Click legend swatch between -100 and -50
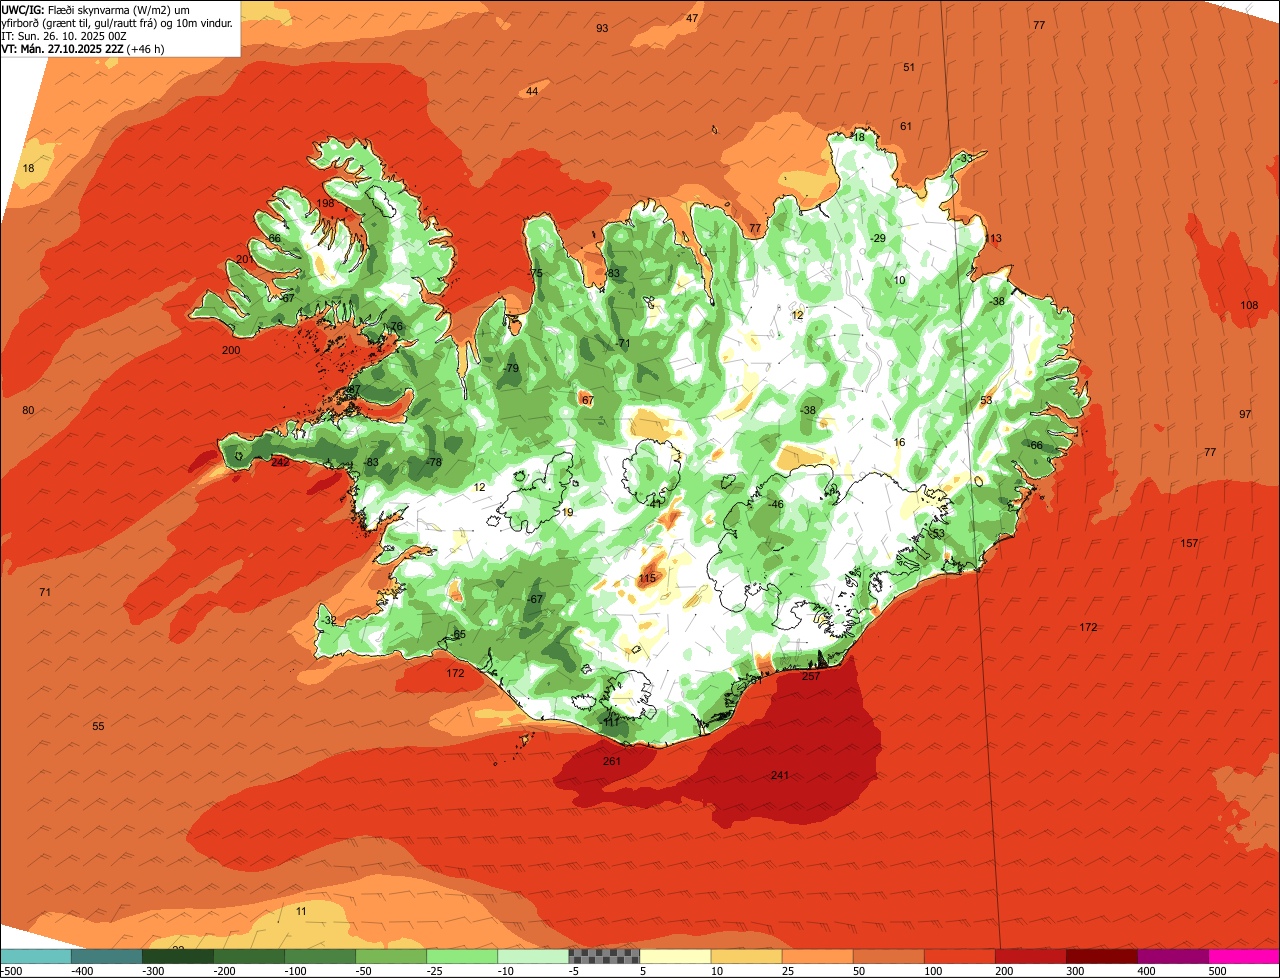Viewport: 1280px width, 978px height. [319, 956]
